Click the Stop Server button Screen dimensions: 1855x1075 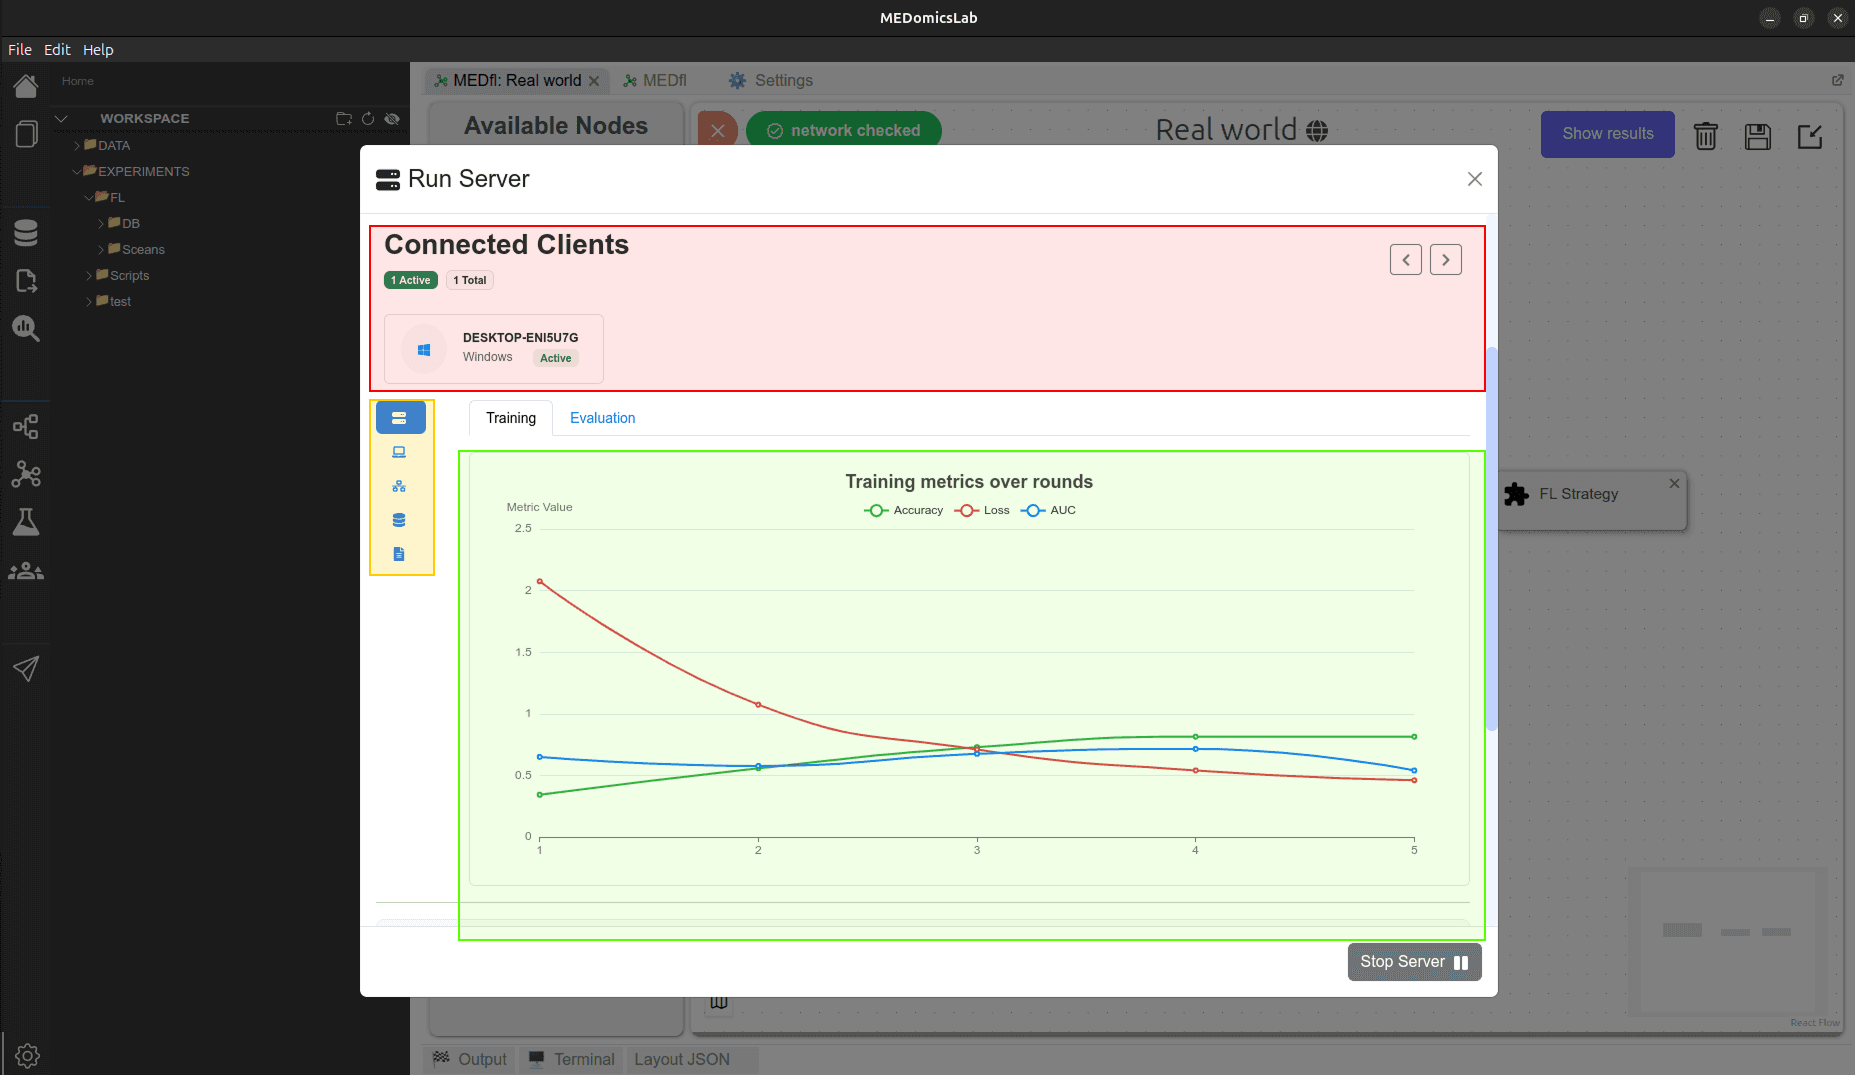1414,961
